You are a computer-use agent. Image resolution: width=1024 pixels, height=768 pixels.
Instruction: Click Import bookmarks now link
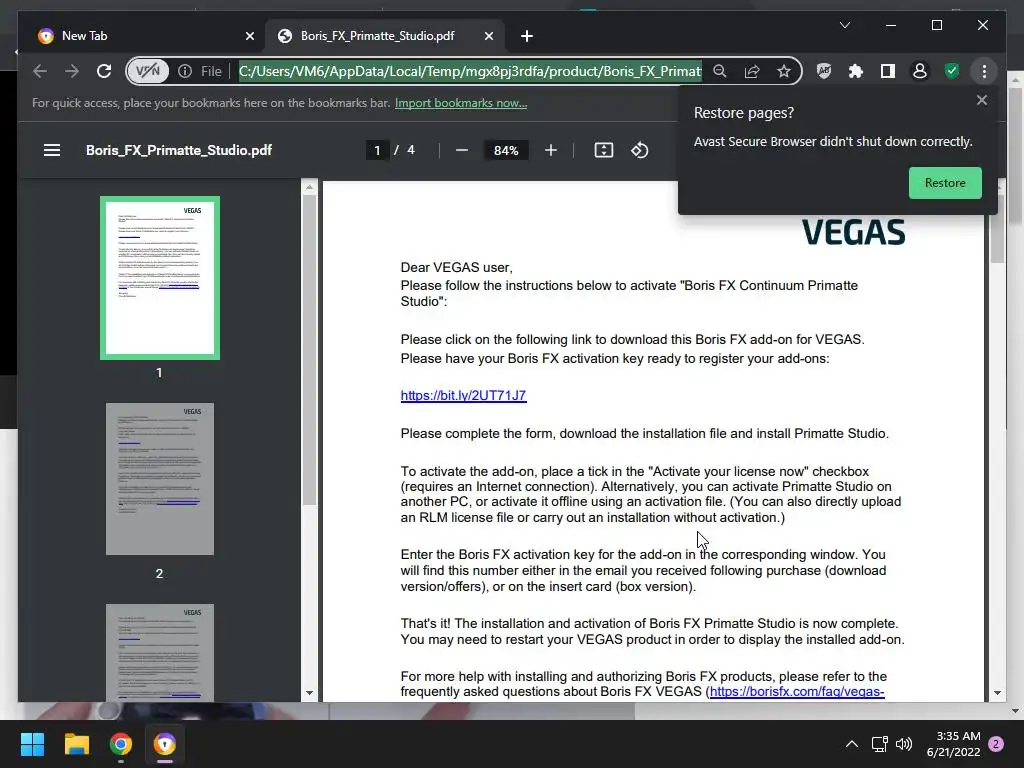[461, 103]
